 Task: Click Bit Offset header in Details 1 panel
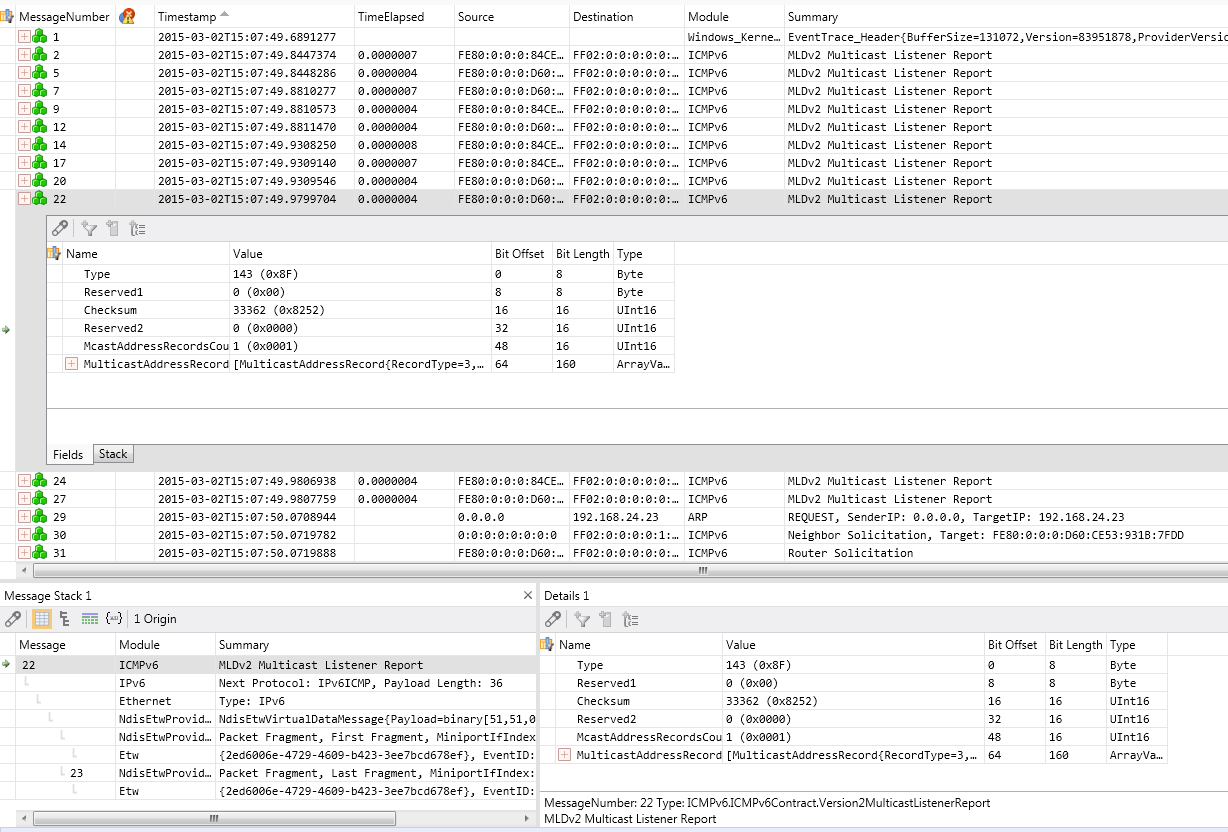tap(1014, 645)
